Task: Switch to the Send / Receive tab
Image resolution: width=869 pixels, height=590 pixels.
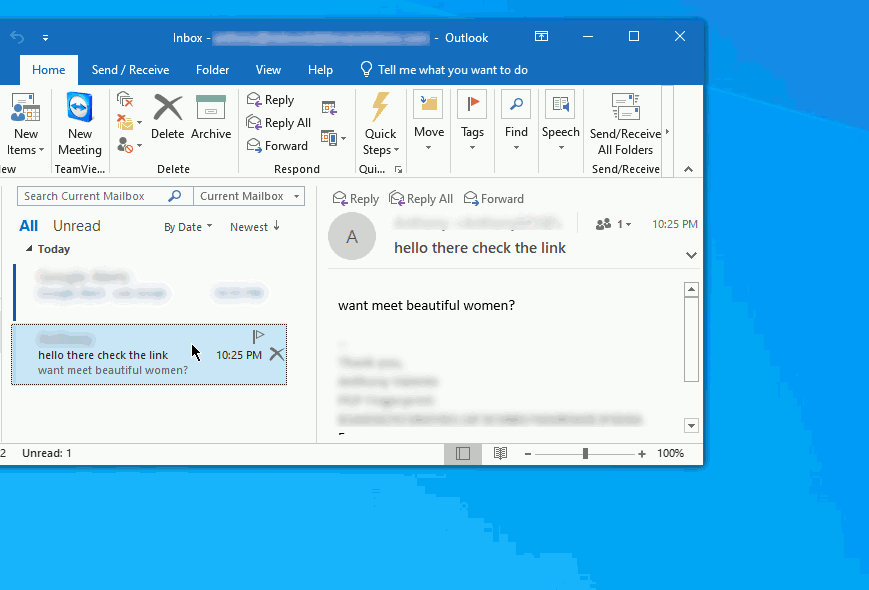Action: (130, 69)
